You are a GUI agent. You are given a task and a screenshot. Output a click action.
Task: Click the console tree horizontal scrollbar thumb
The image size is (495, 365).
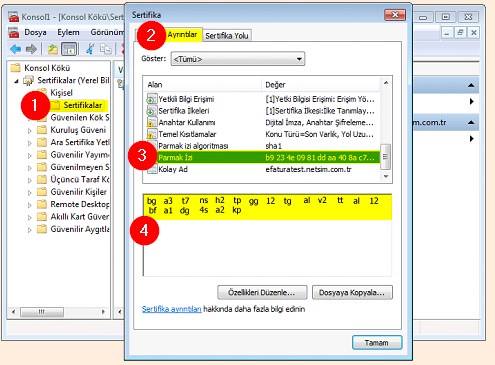click(42, 312)
